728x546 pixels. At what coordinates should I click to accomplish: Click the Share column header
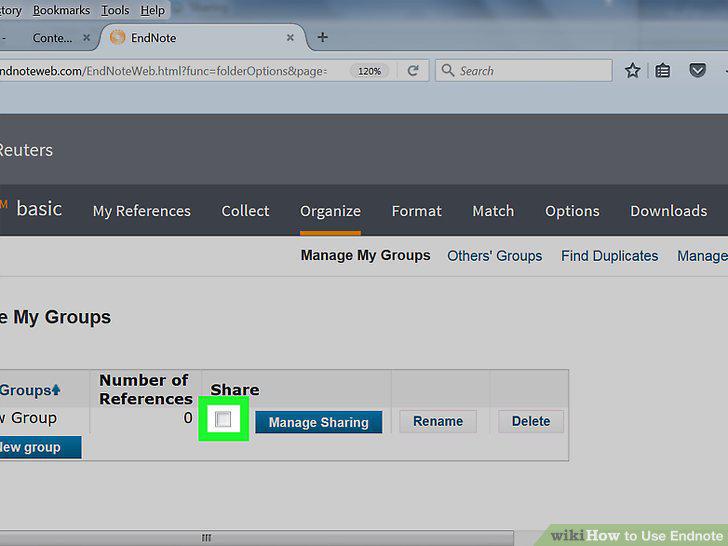[x=235, y=390]
